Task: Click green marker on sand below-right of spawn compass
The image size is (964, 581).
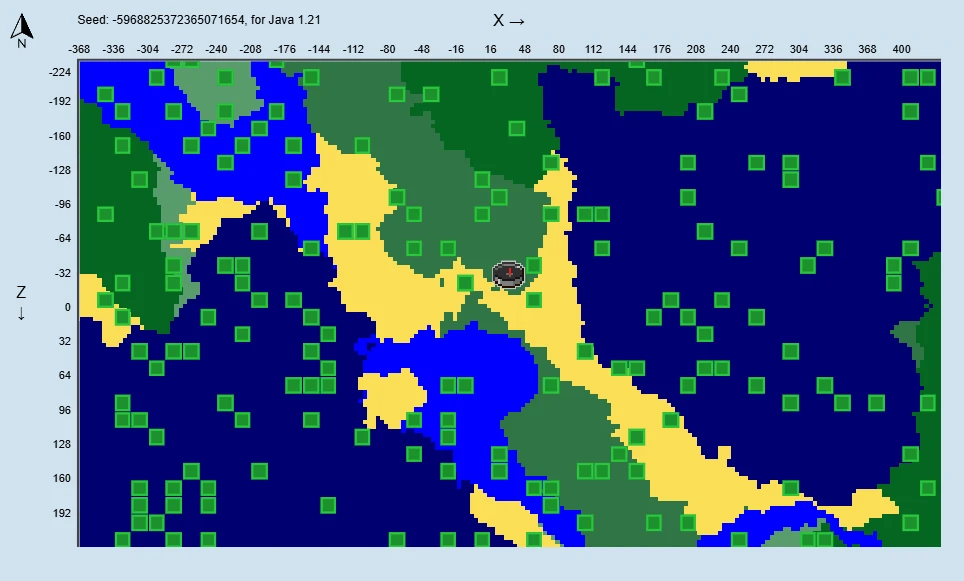Action: pos(534,300)
